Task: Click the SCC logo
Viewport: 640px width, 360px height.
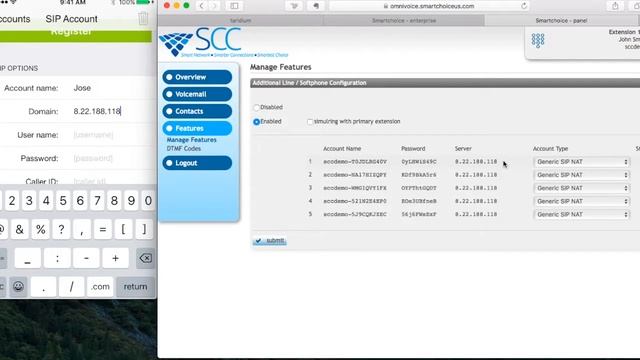Action: 223,42
